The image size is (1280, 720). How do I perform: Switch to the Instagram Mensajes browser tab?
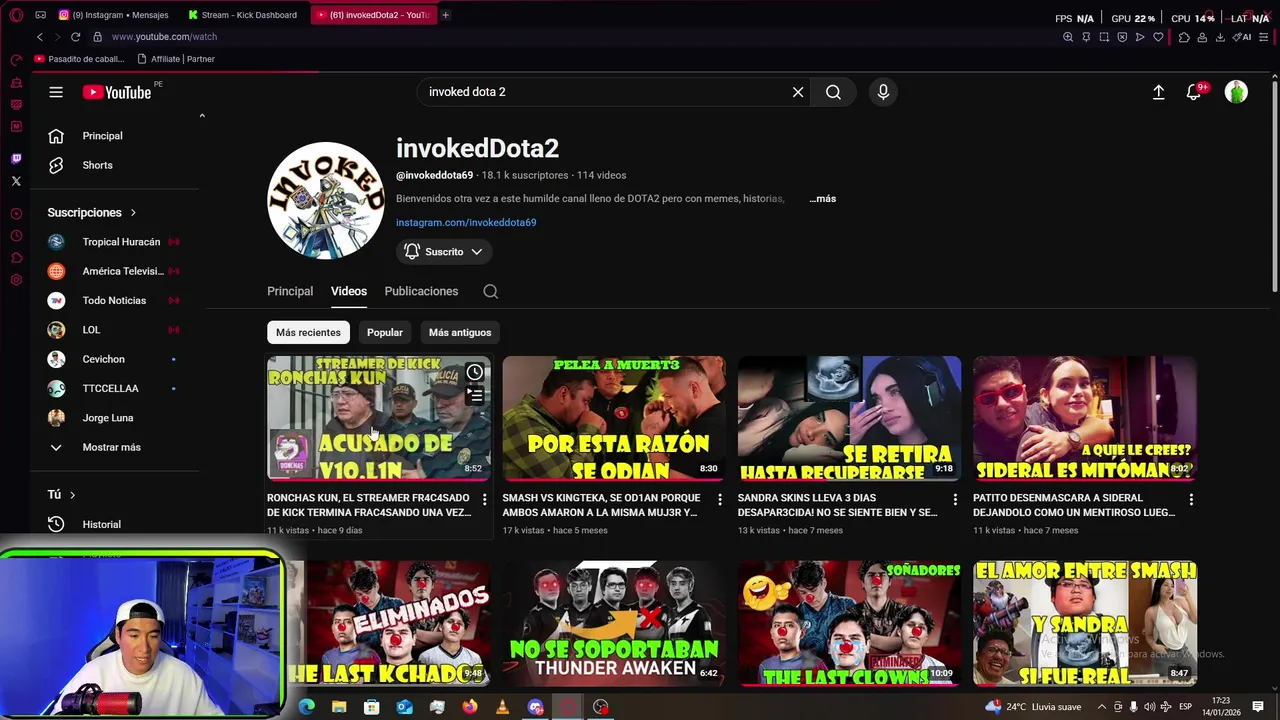point(115,15)
